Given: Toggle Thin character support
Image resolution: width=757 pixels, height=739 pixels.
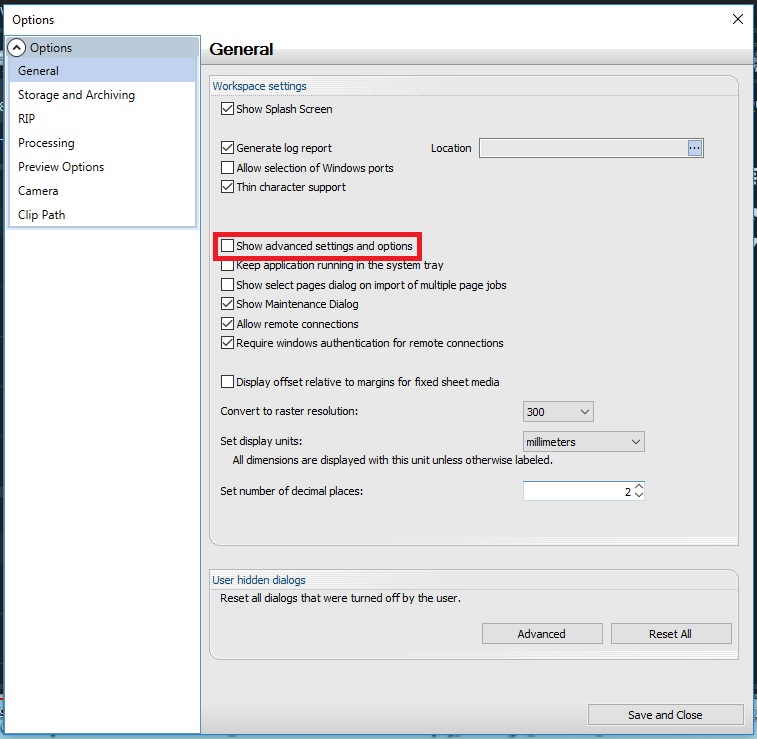Looking at the screenshot, I should click(227, 187).
